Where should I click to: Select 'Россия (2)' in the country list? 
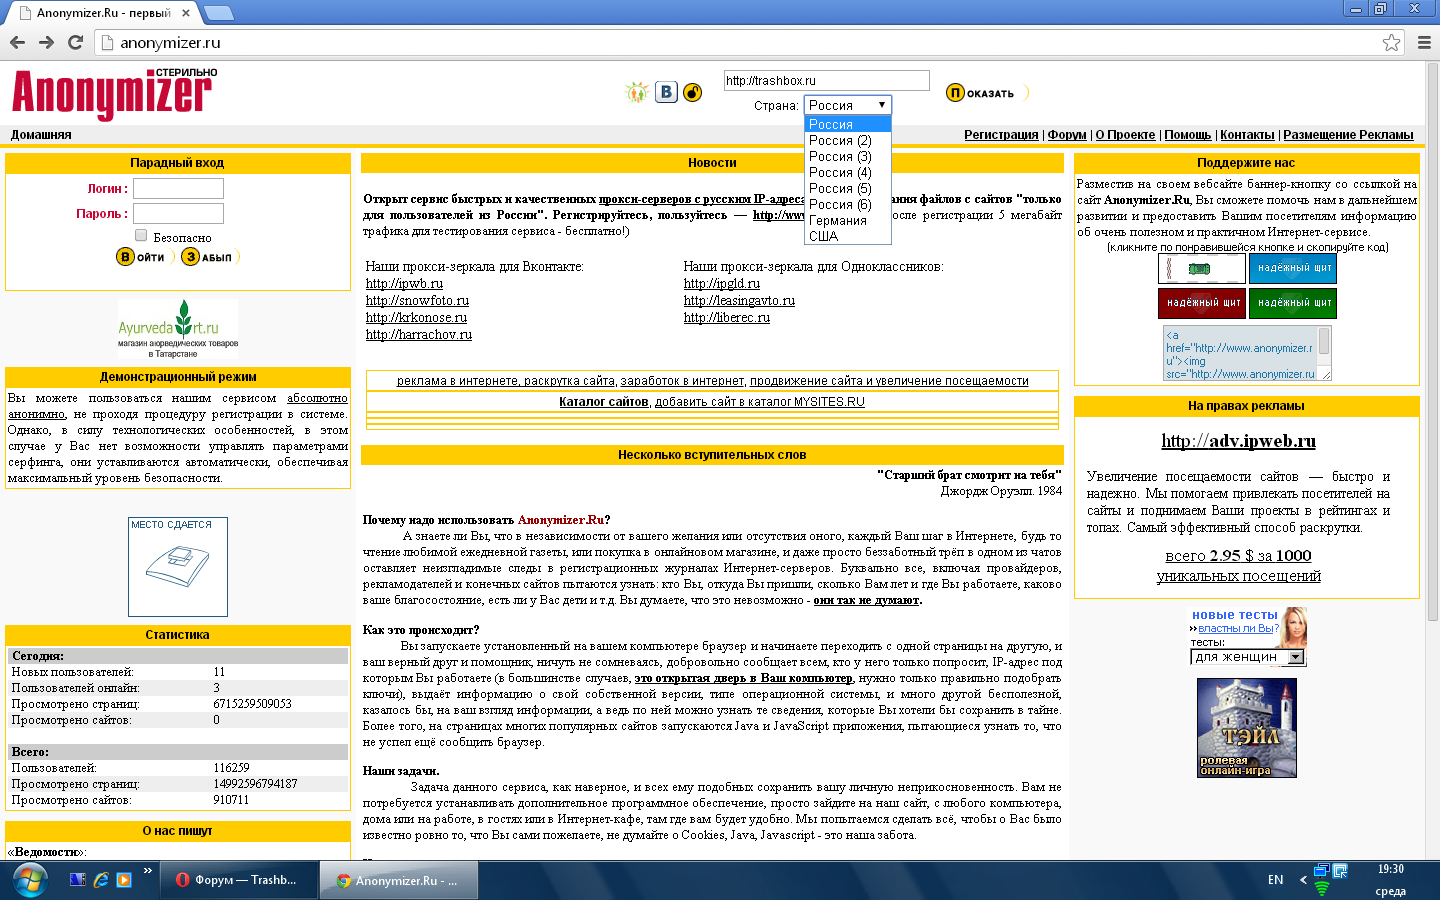point(847,140)
